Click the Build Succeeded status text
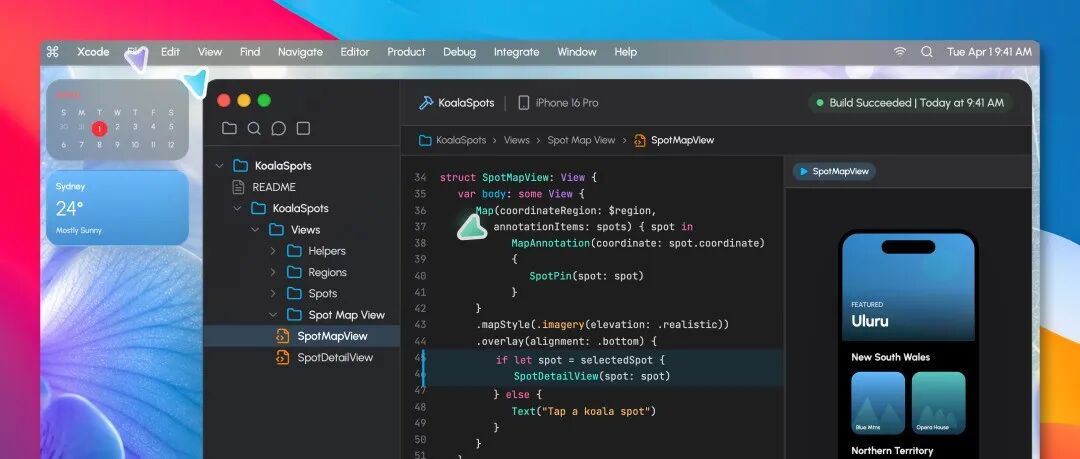This screenshot has height=459, width=1080. [x=917, y=103]
